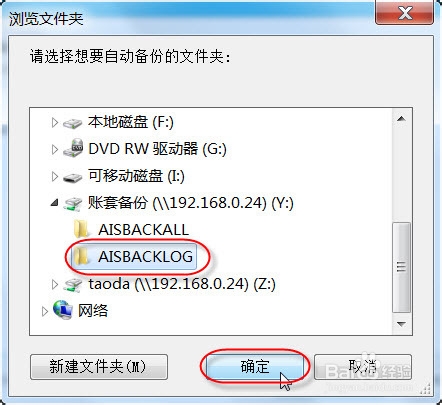This screenshot has width=442, height=405.
Task: Confirm selection with the 确定 button
Action: tap(255, 367)
